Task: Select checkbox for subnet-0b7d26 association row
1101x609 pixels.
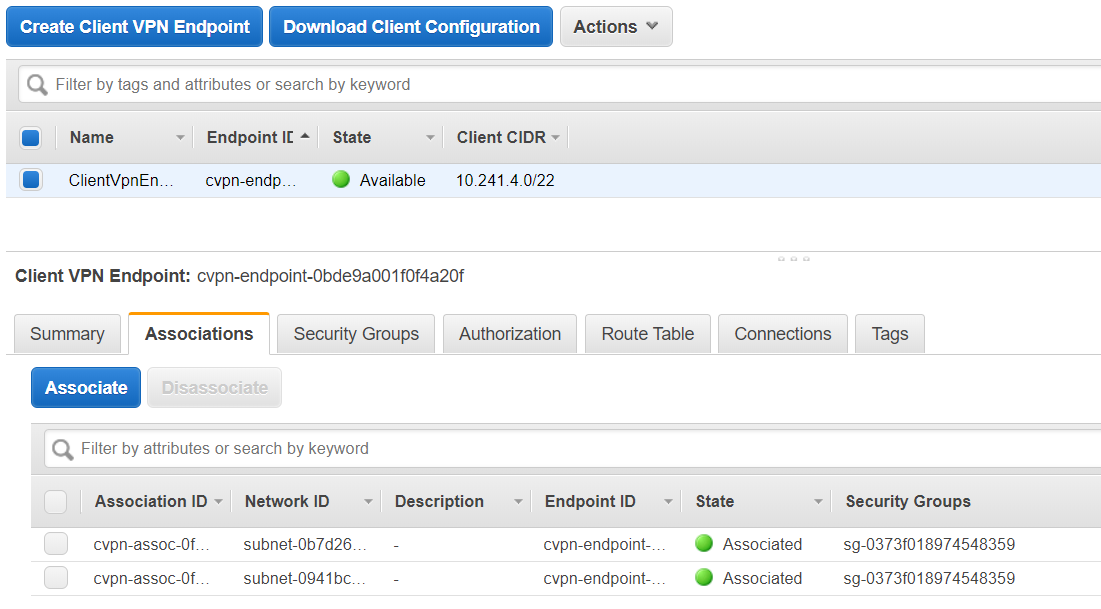Action: [x=56, y=544]
